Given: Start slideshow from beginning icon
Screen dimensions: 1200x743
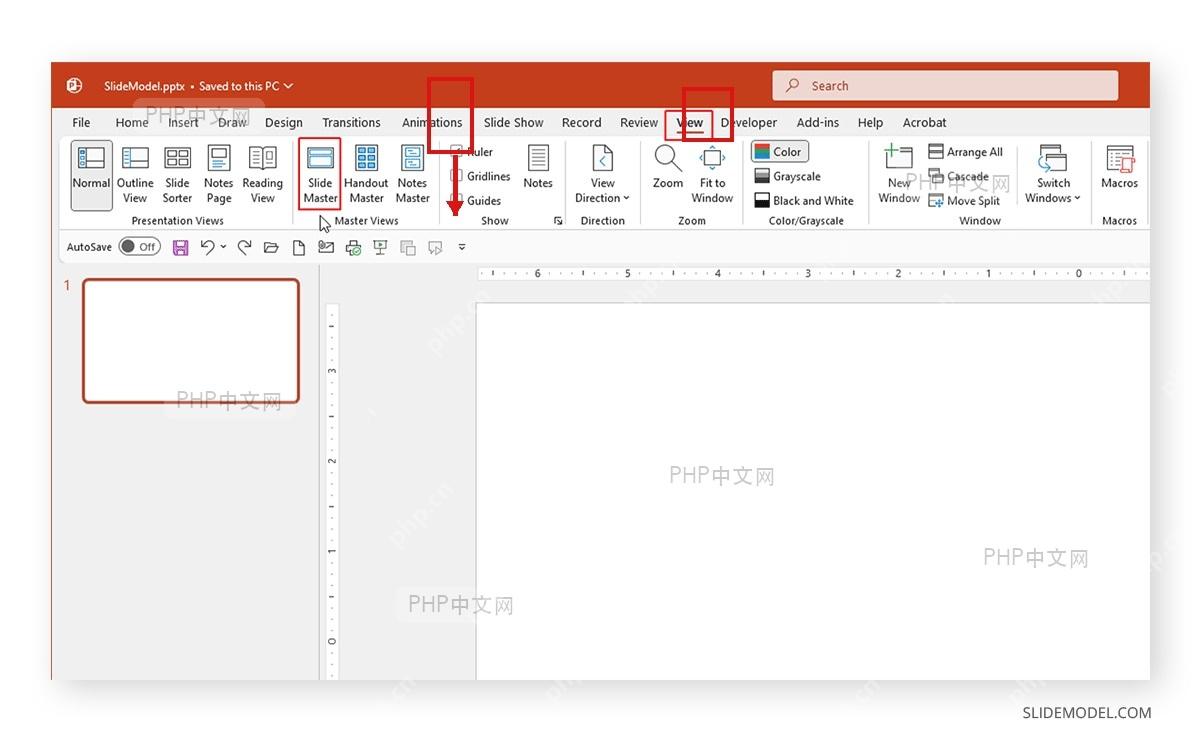Looking at the screenshot, I should tap(380, 247).
